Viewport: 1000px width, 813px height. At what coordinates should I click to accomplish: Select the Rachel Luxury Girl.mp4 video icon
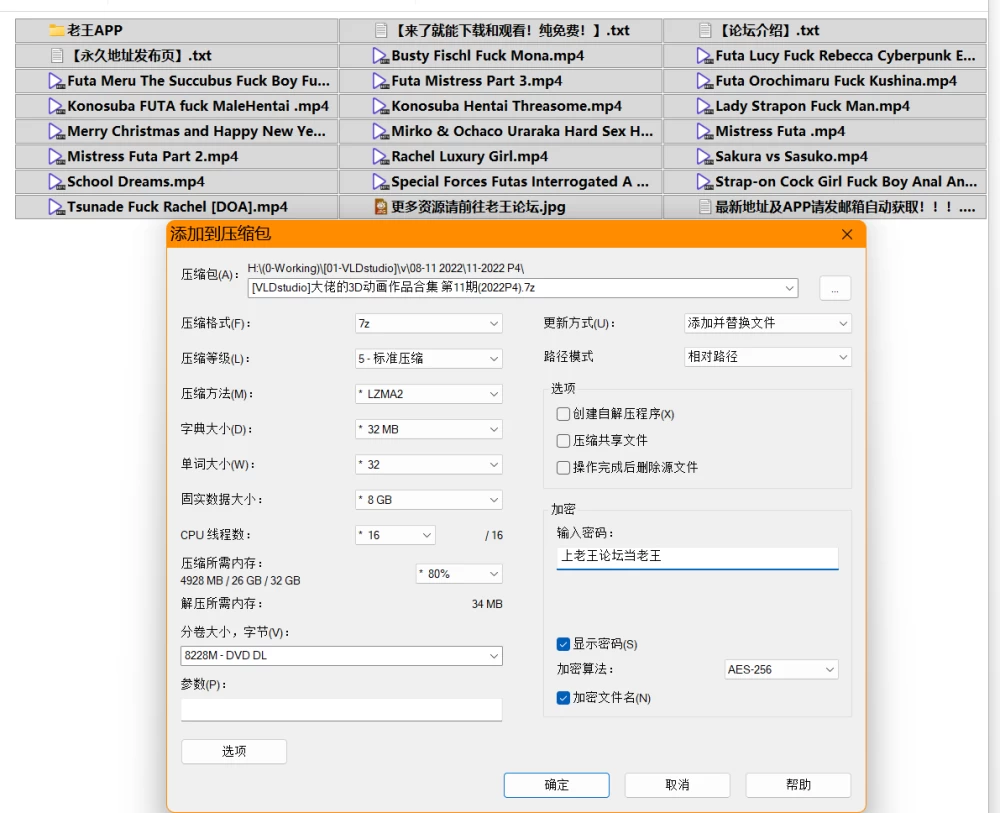(x=381, y=156)
